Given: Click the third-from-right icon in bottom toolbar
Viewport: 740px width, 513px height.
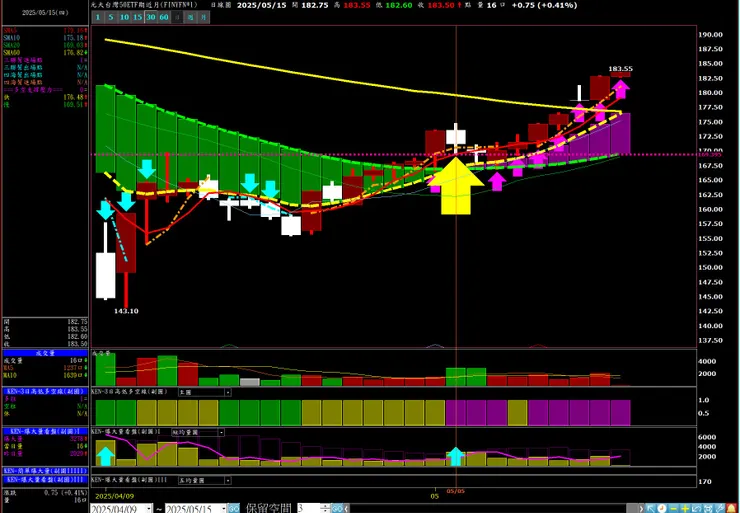Looking at the screenshot, I should click(x=708, y=509).
